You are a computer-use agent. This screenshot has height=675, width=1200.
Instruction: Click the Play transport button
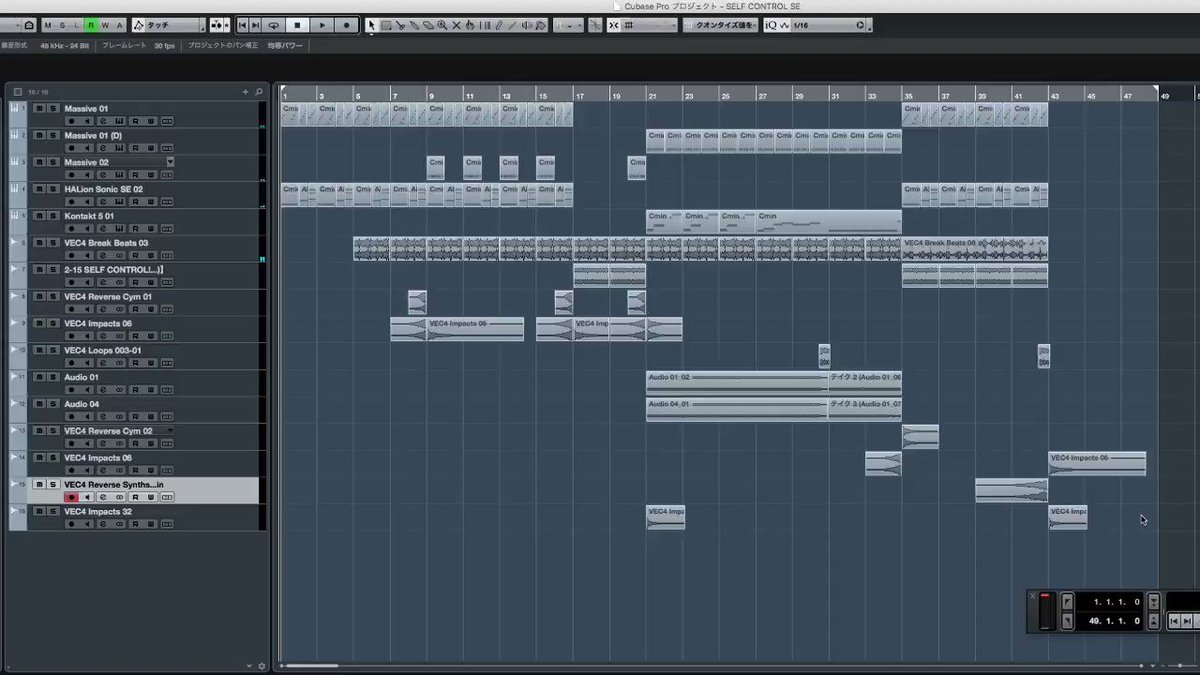click(322, 24)
